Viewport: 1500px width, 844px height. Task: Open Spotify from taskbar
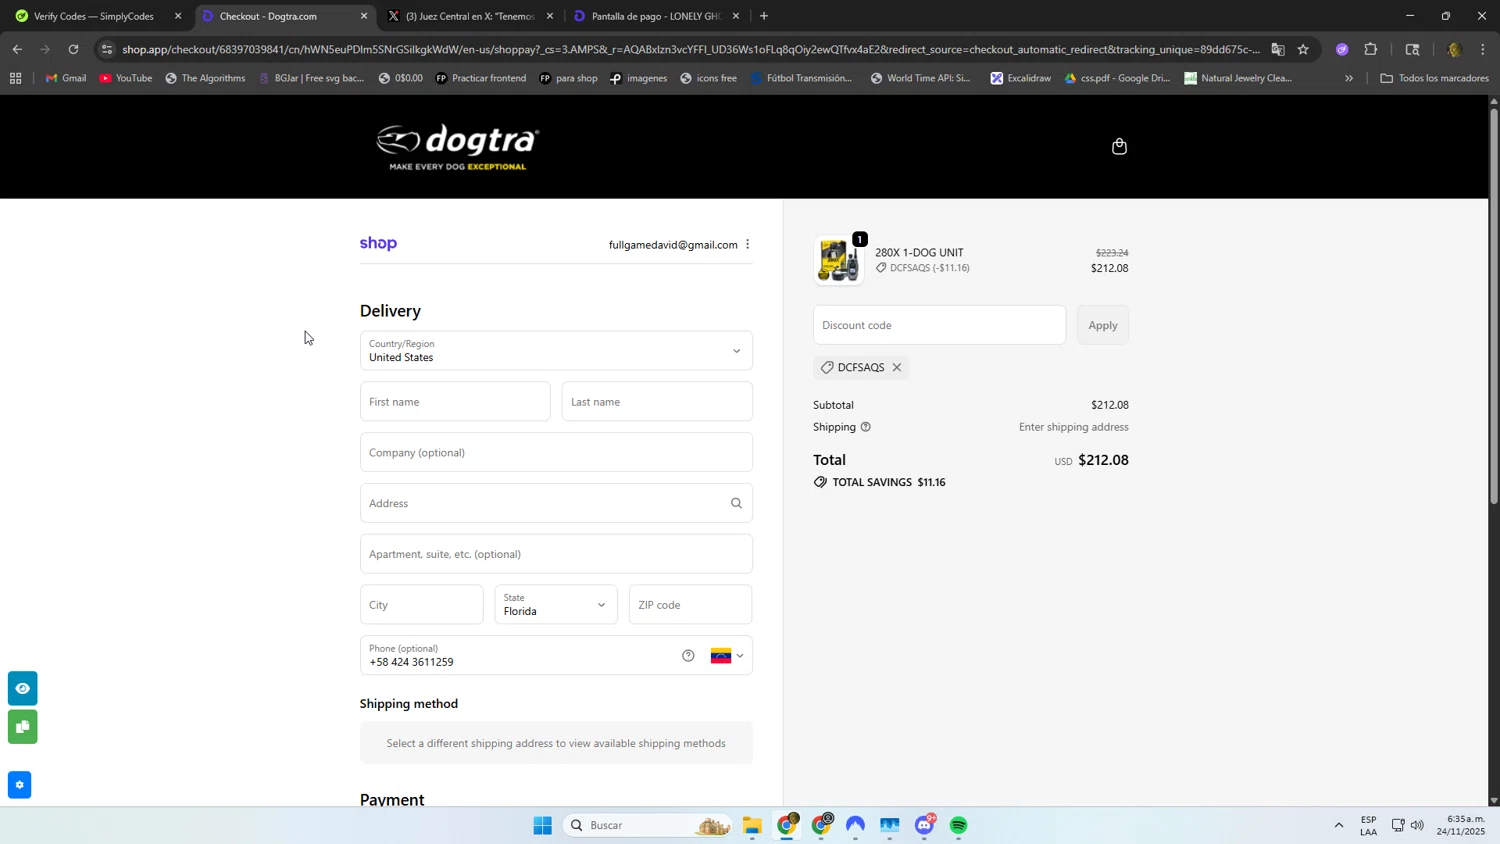[x=959, y=825]
